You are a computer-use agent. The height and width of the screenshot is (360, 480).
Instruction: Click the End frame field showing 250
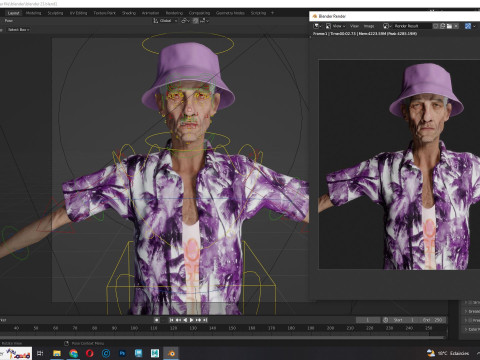(432, 320)
